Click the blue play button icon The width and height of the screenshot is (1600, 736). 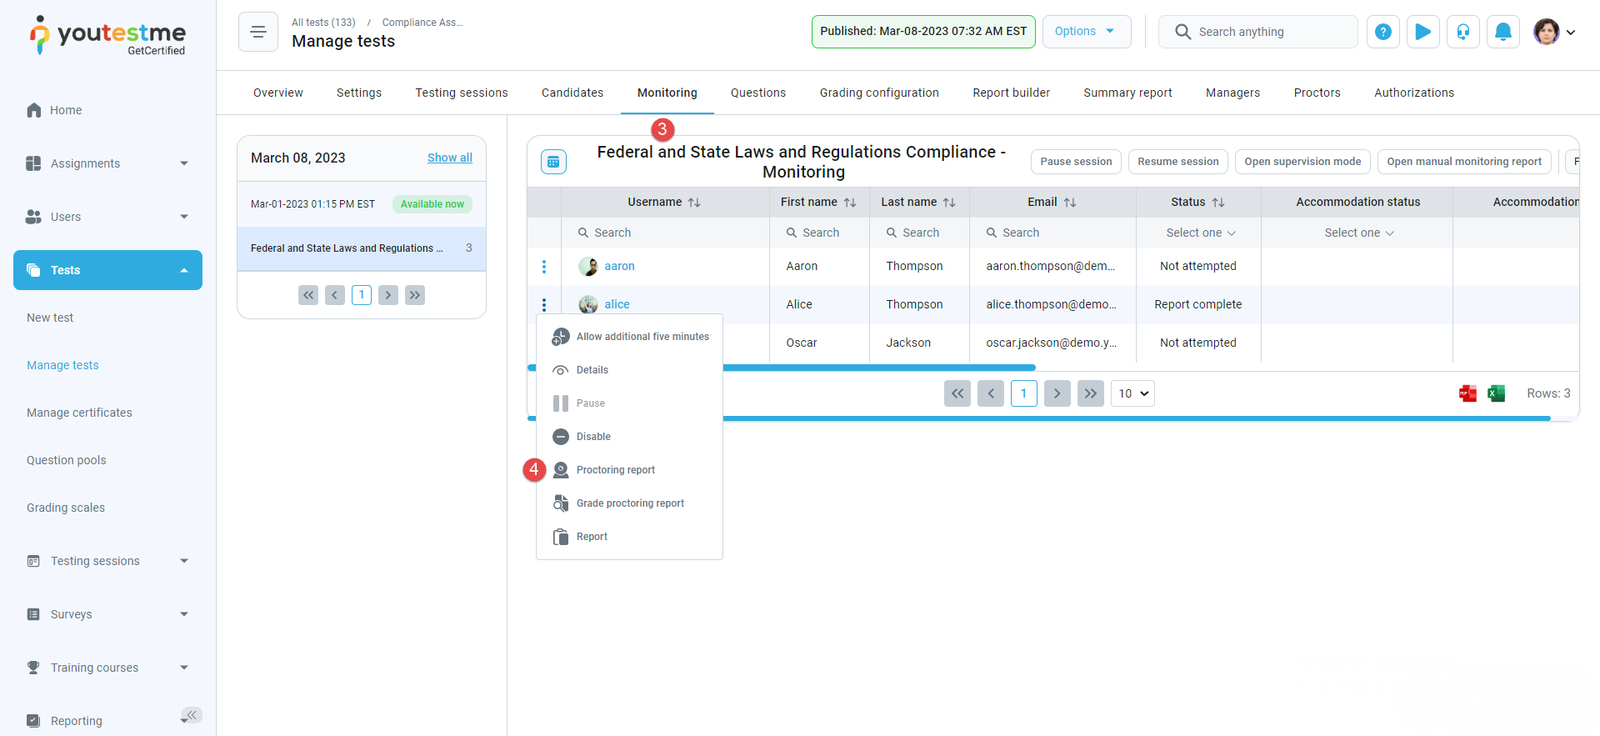[1422, 32]
